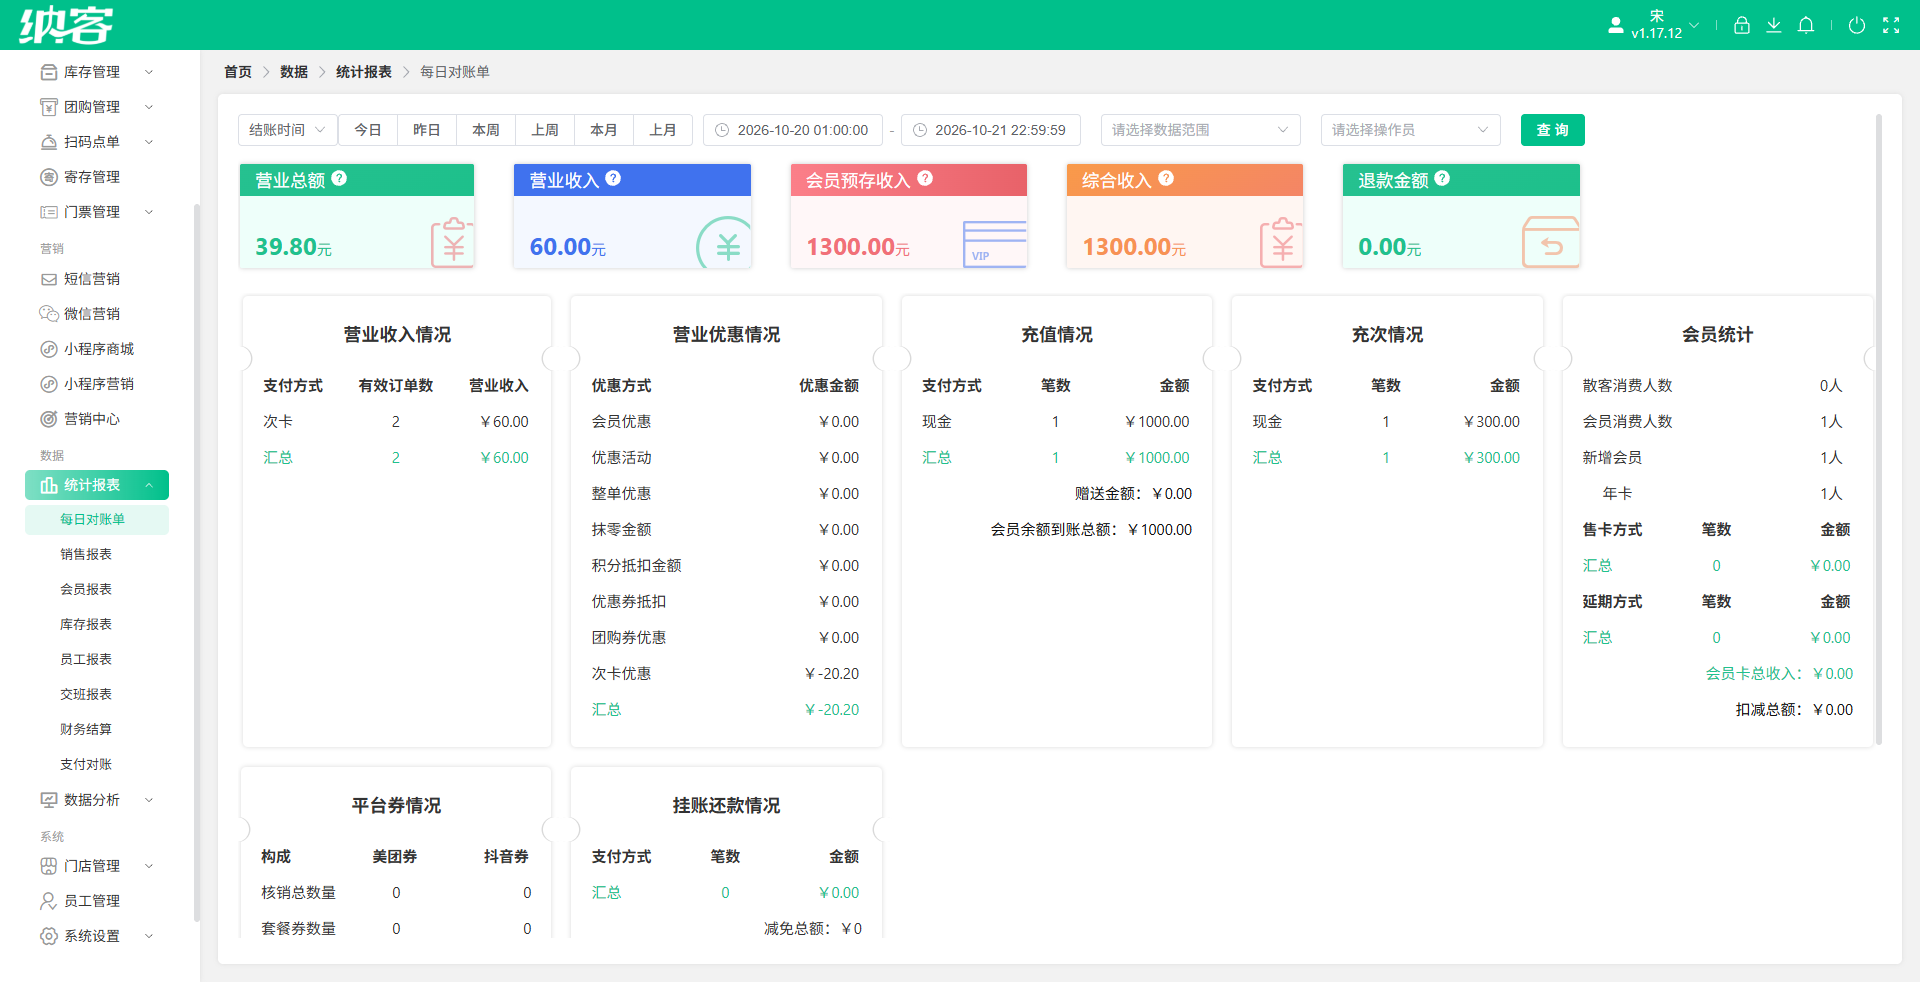Show help tooltip for 综合收入
Screen dimensions: 1920x982
click(1166, 178)
